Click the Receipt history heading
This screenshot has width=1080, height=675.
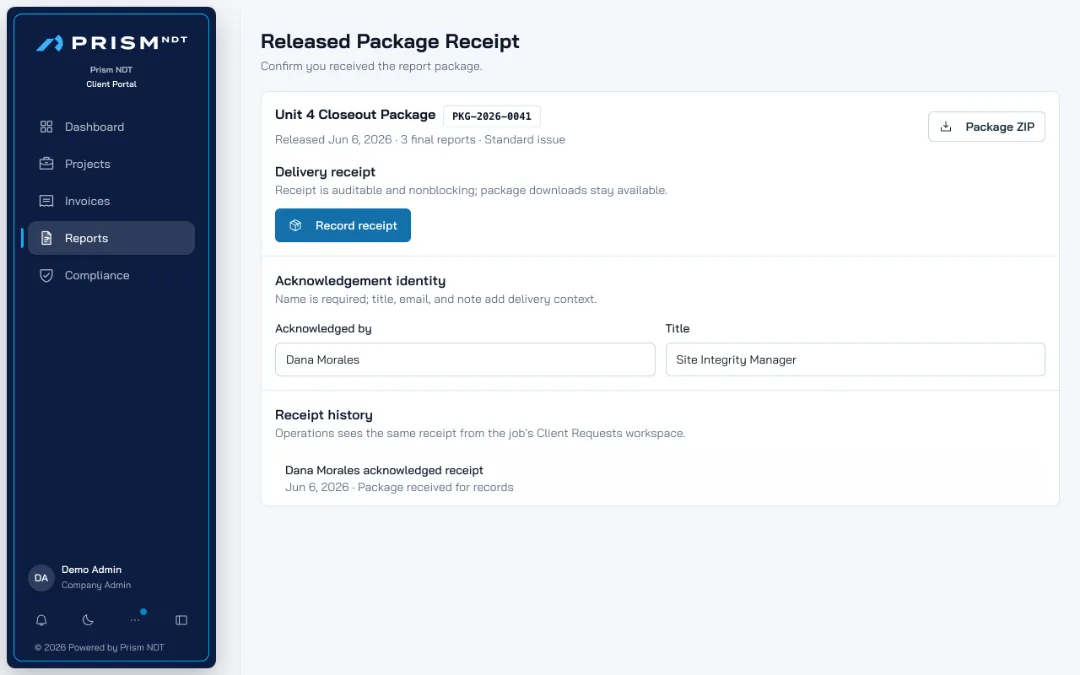[x=324, y=415]
